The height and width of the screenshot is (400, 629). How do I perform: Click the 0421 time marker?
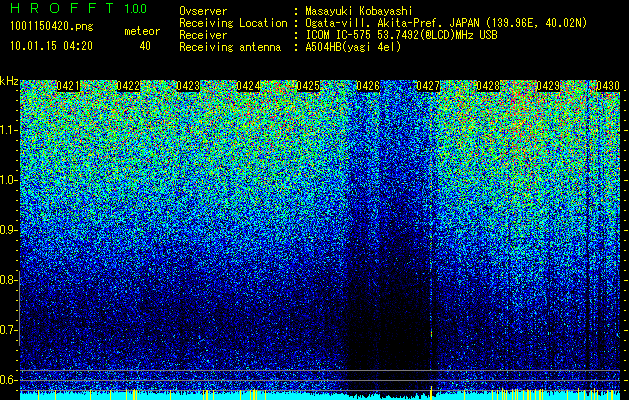68,86
